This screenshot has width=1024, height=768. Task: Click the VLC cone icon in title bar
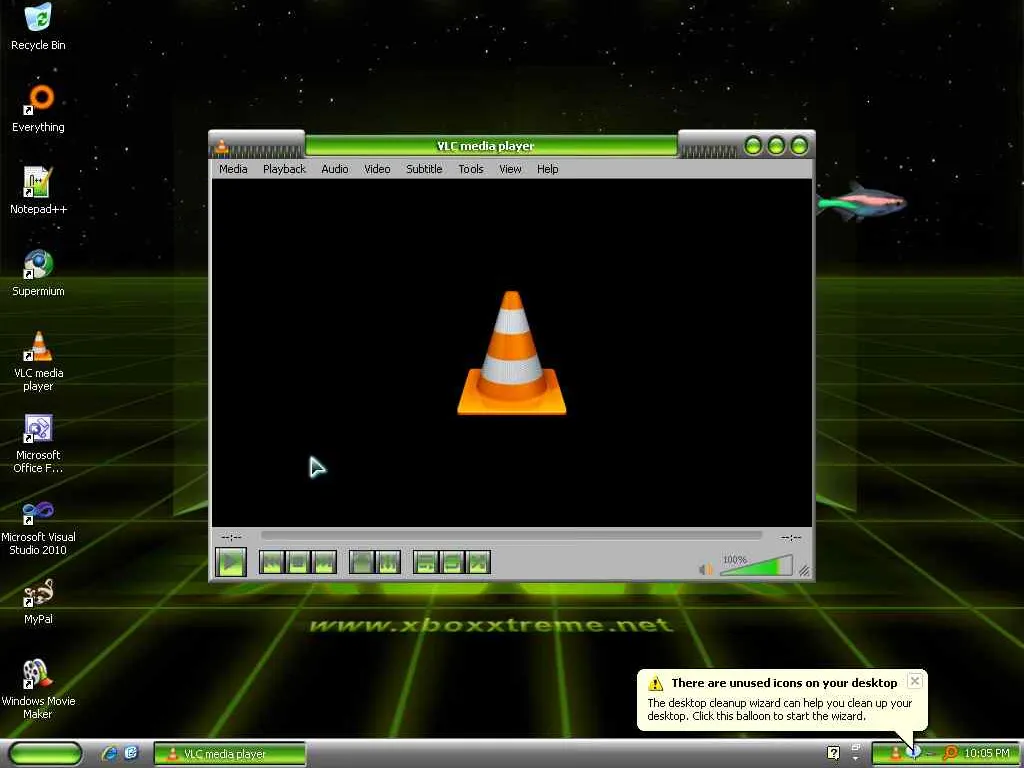click(221, 147)
